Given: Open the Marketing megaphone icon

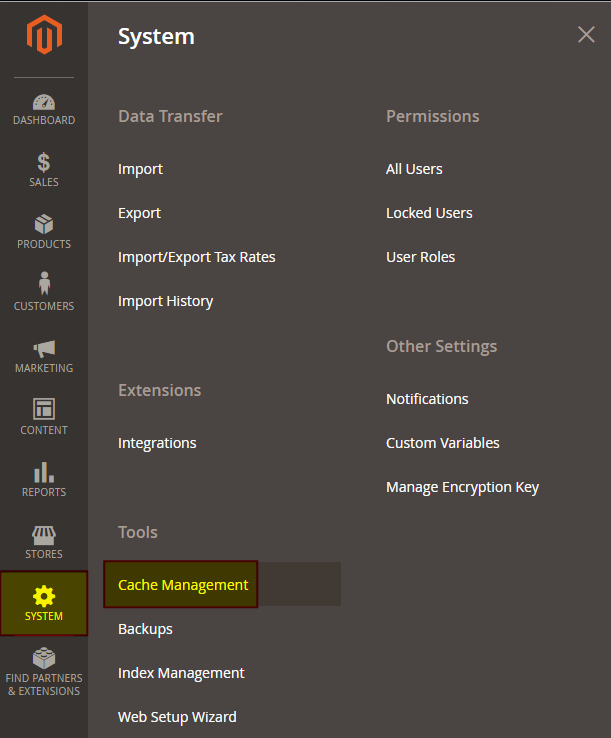Looking at the screenshot, I should click(x=44, y=349).
